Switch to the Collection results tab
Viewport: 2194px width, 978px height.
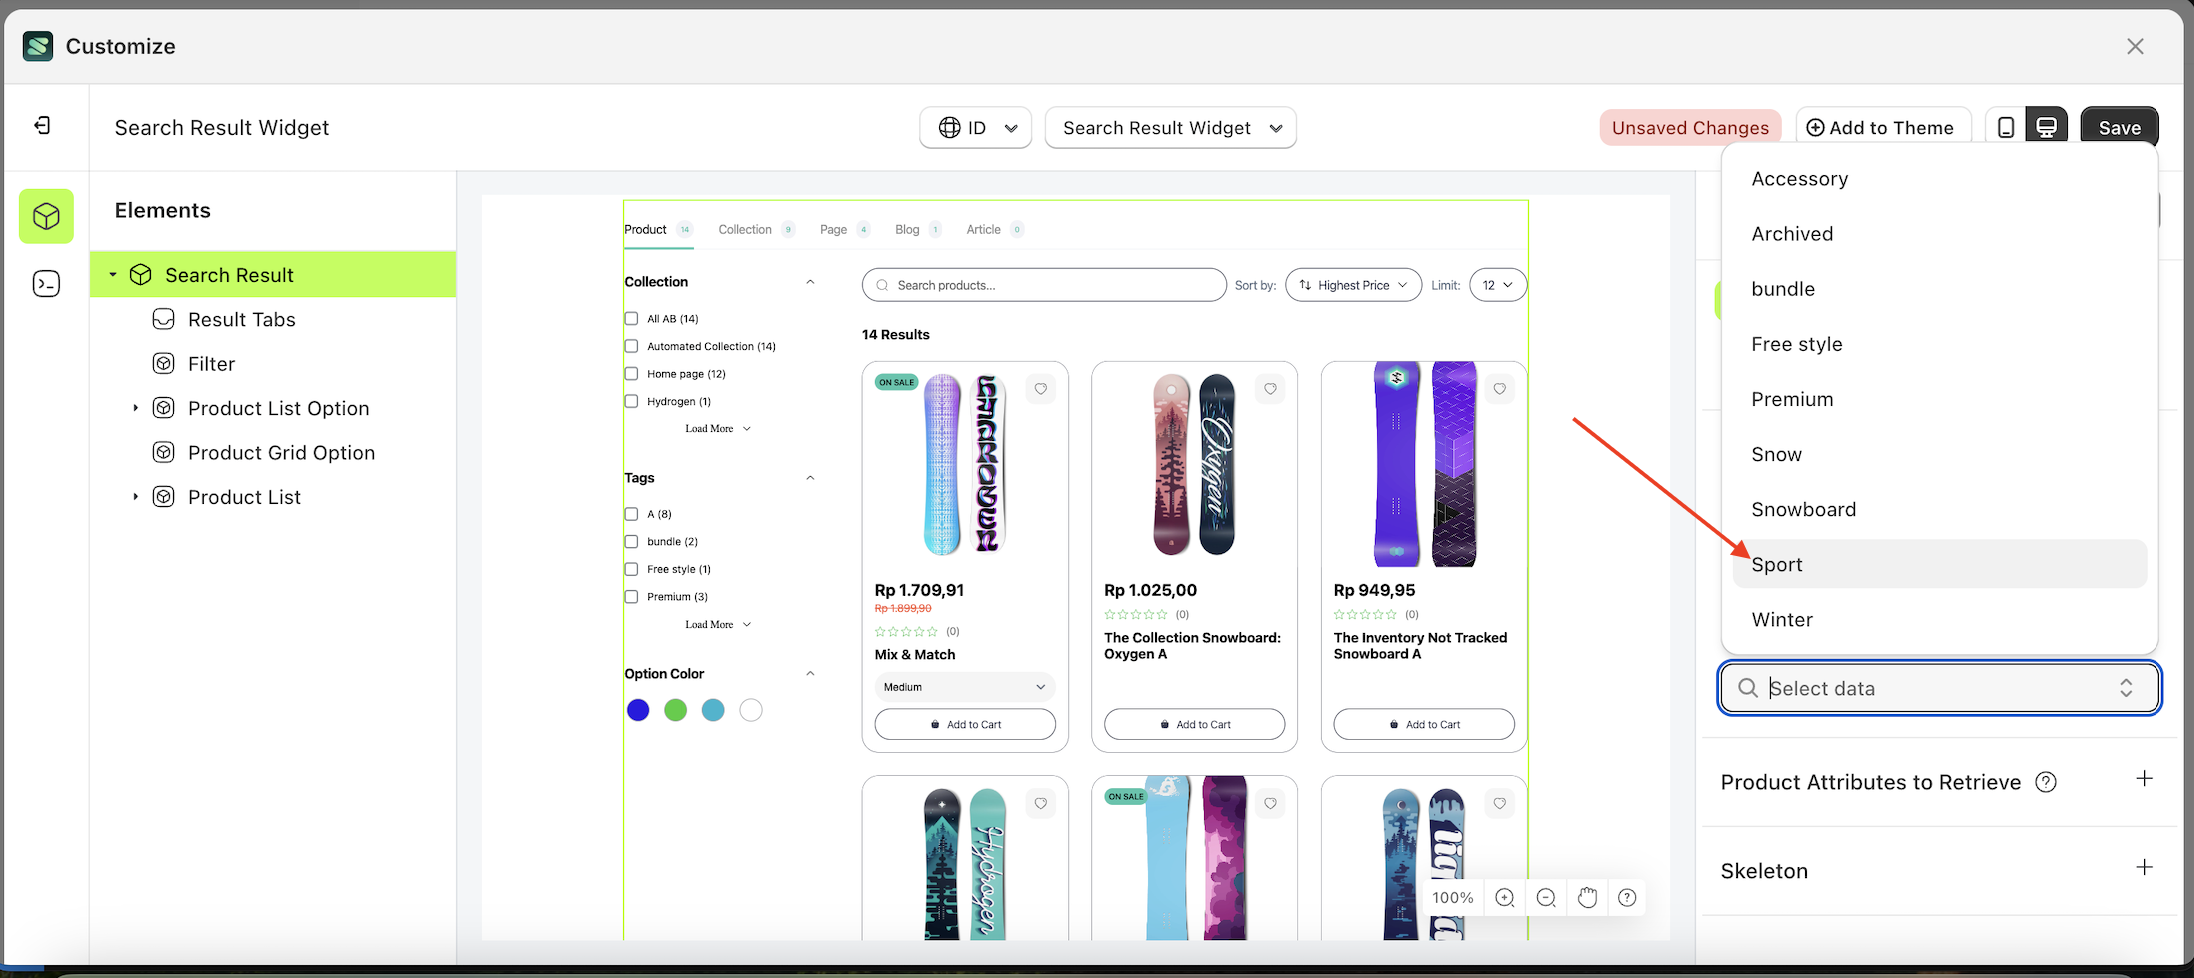point(745,229)
